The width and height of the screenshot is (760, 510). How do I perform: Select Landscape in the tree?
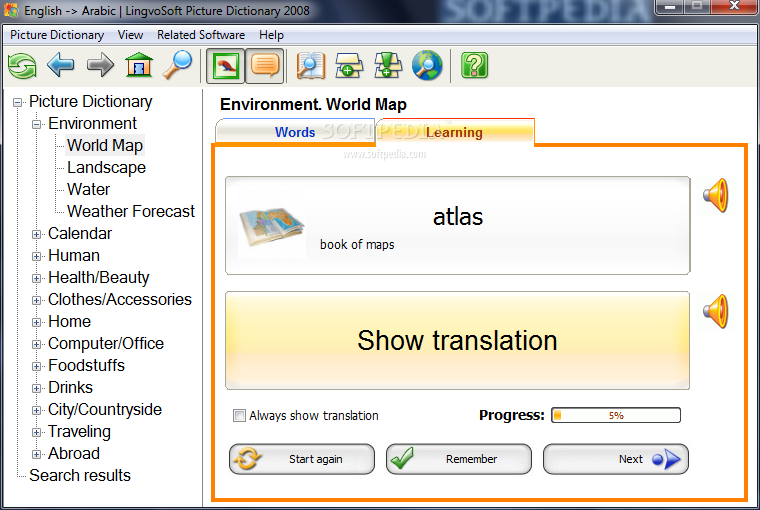(x=106, y=167)
